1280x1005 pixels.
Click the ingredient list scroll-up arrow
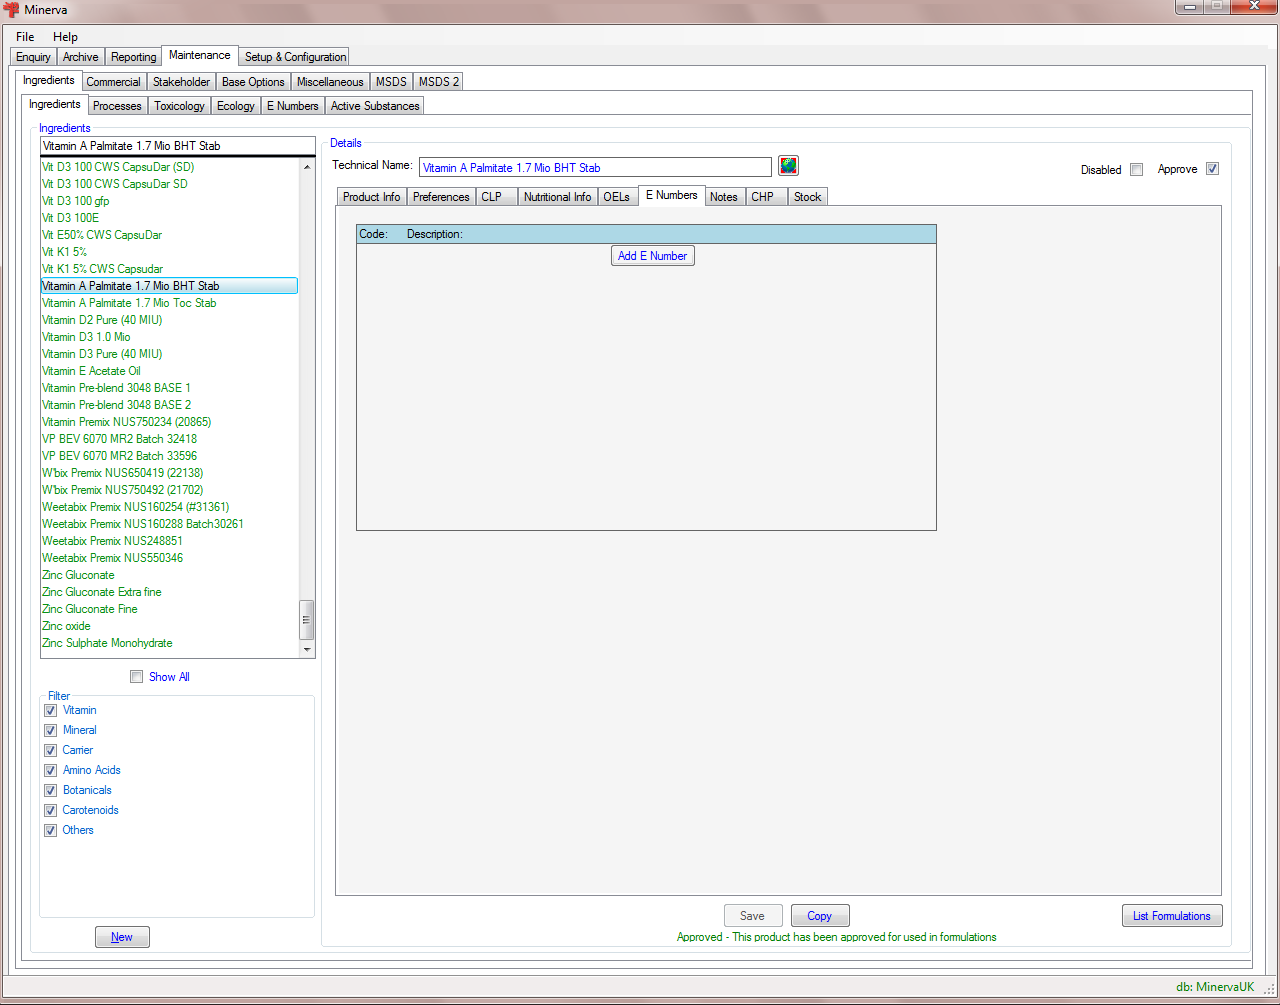pyautogui.click(x=307, y=167)
